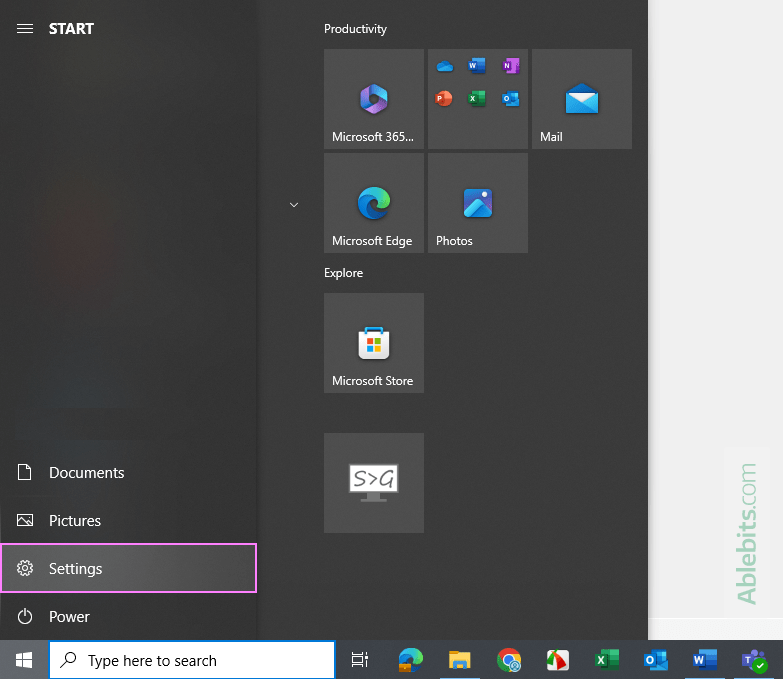Click Outlook icon in Office folder tile
The width and height of the screenshot is (783, 679).
[x=510, y=98]
